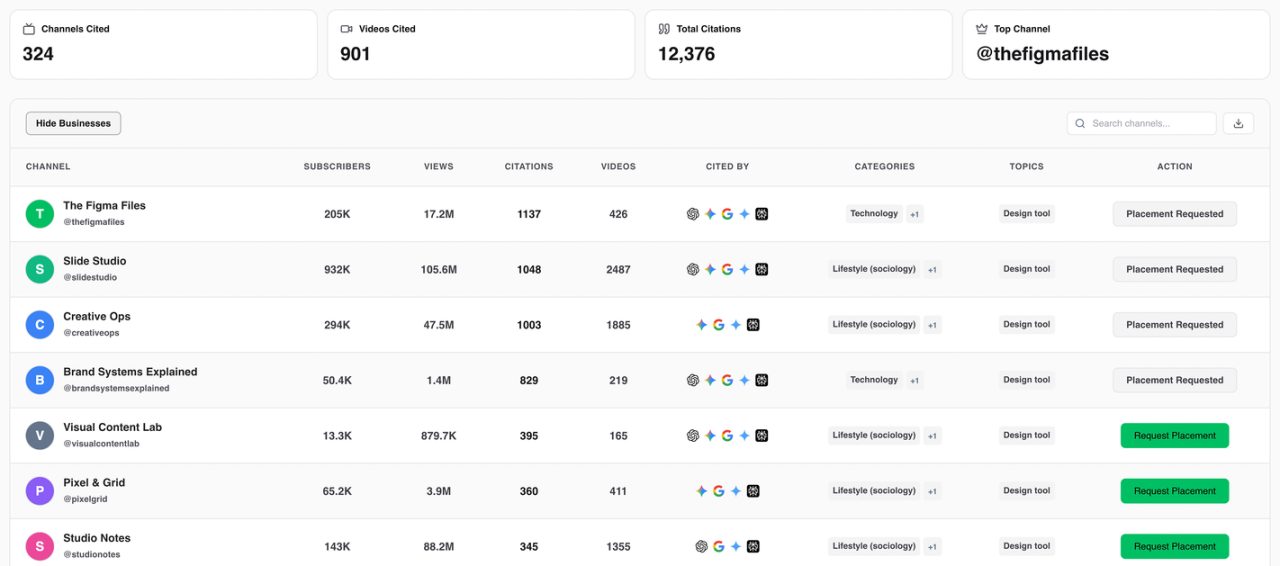The image size is (1280, 566).
Task: Click the @brandsystemsexplained handle
Action: click(x=116, y=388)
